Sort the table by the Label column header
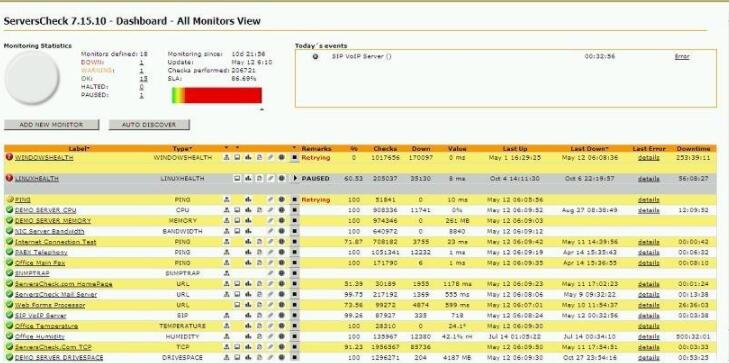 coord(79,149)
